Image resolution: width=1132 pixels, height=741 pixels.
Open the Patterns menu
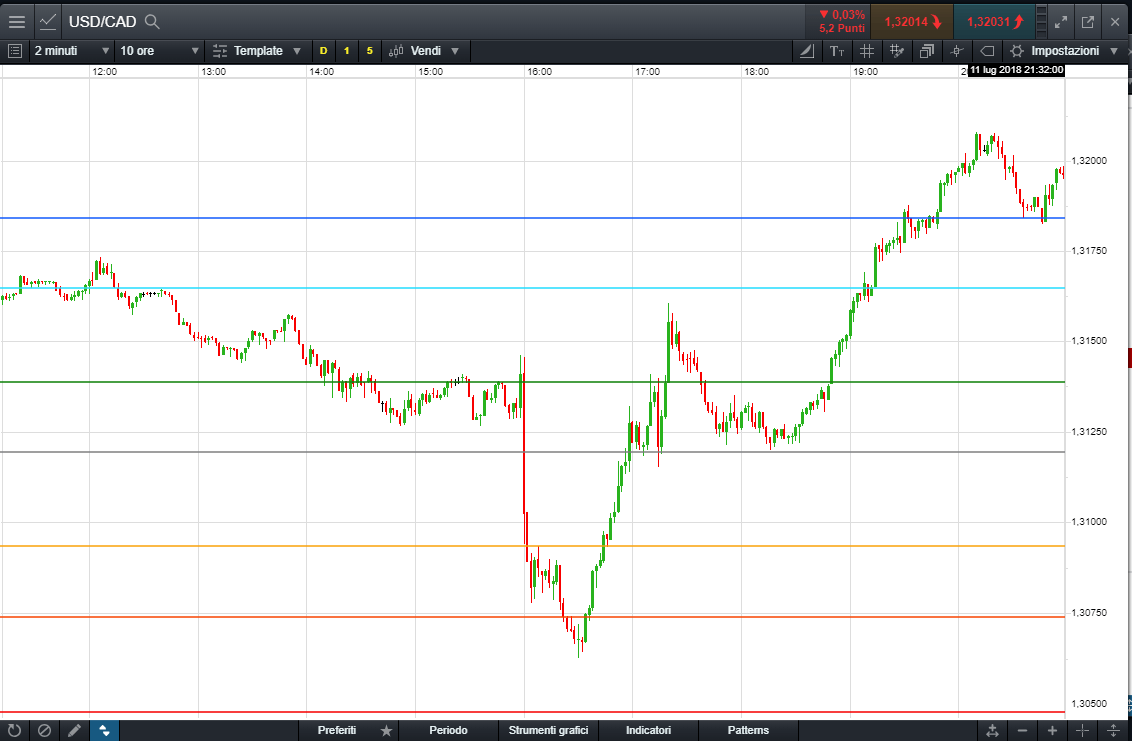click(x=748, y=730)
